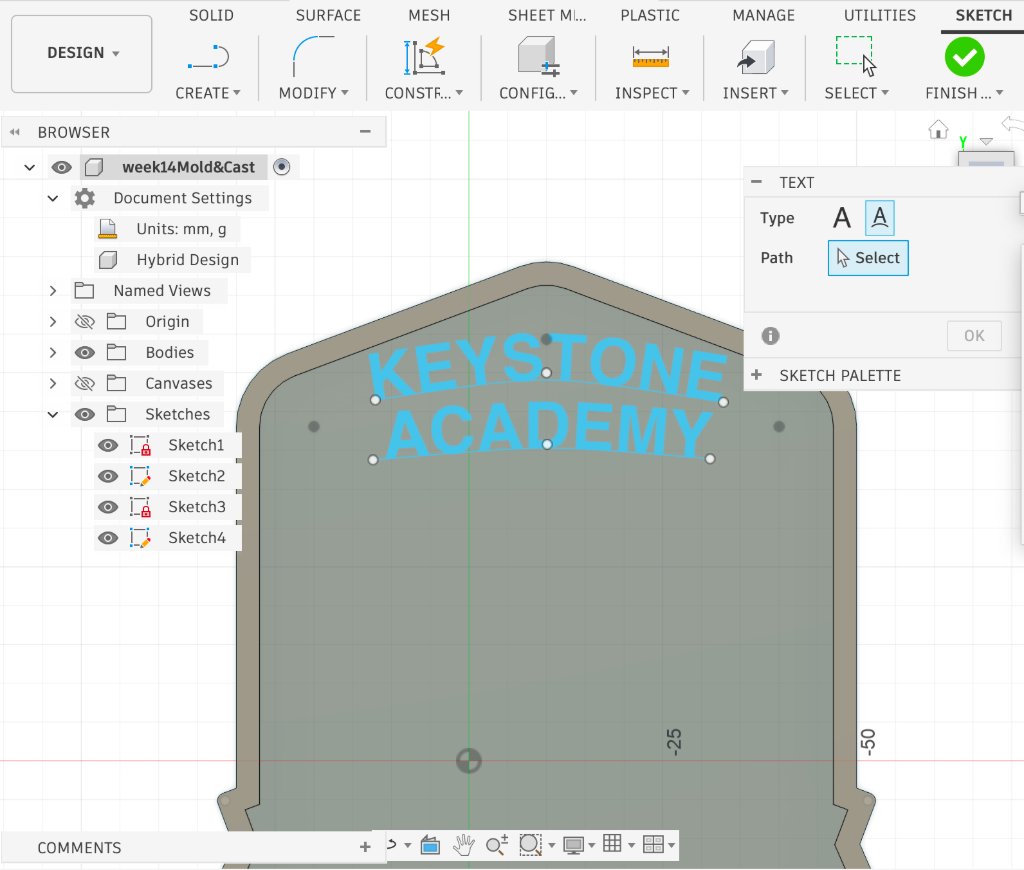Switch to the PLASTIC tab
This screenshot has width=1024, height=870.
coord(650,15)
